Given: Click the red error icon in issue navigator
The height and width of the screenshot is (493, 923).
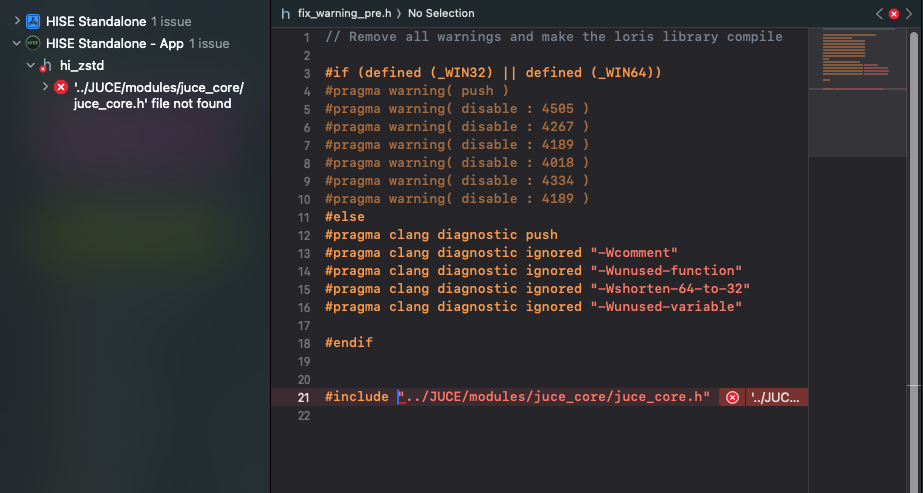Looking at the screenshot, I should point(61,87).
